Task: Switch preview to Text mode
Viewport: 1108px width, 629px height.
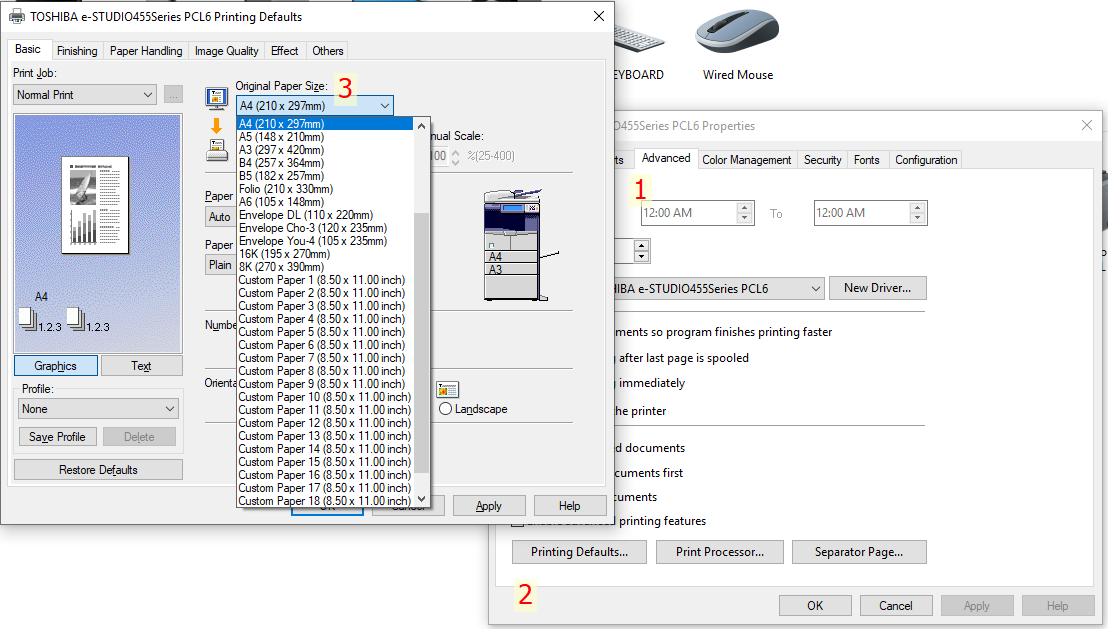Action: 142,366
